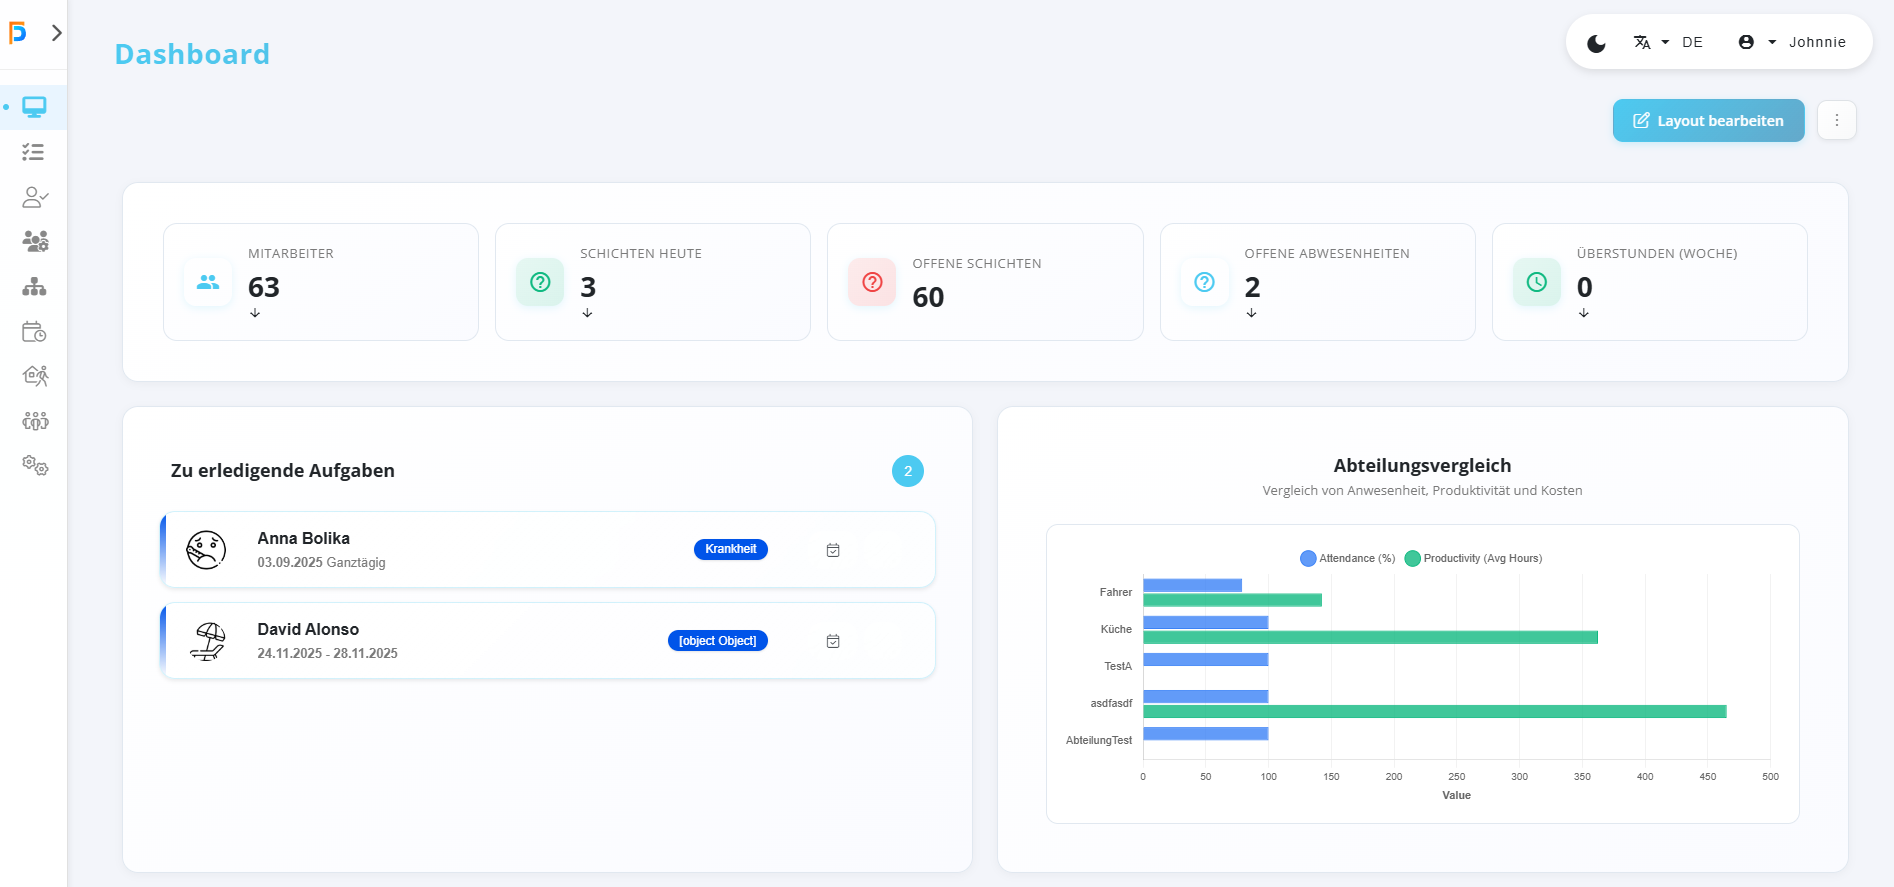The height and width of the screenshot is (887, 1894).
Task: Click the green Küche productivity bar
Action: [1370, 637]
